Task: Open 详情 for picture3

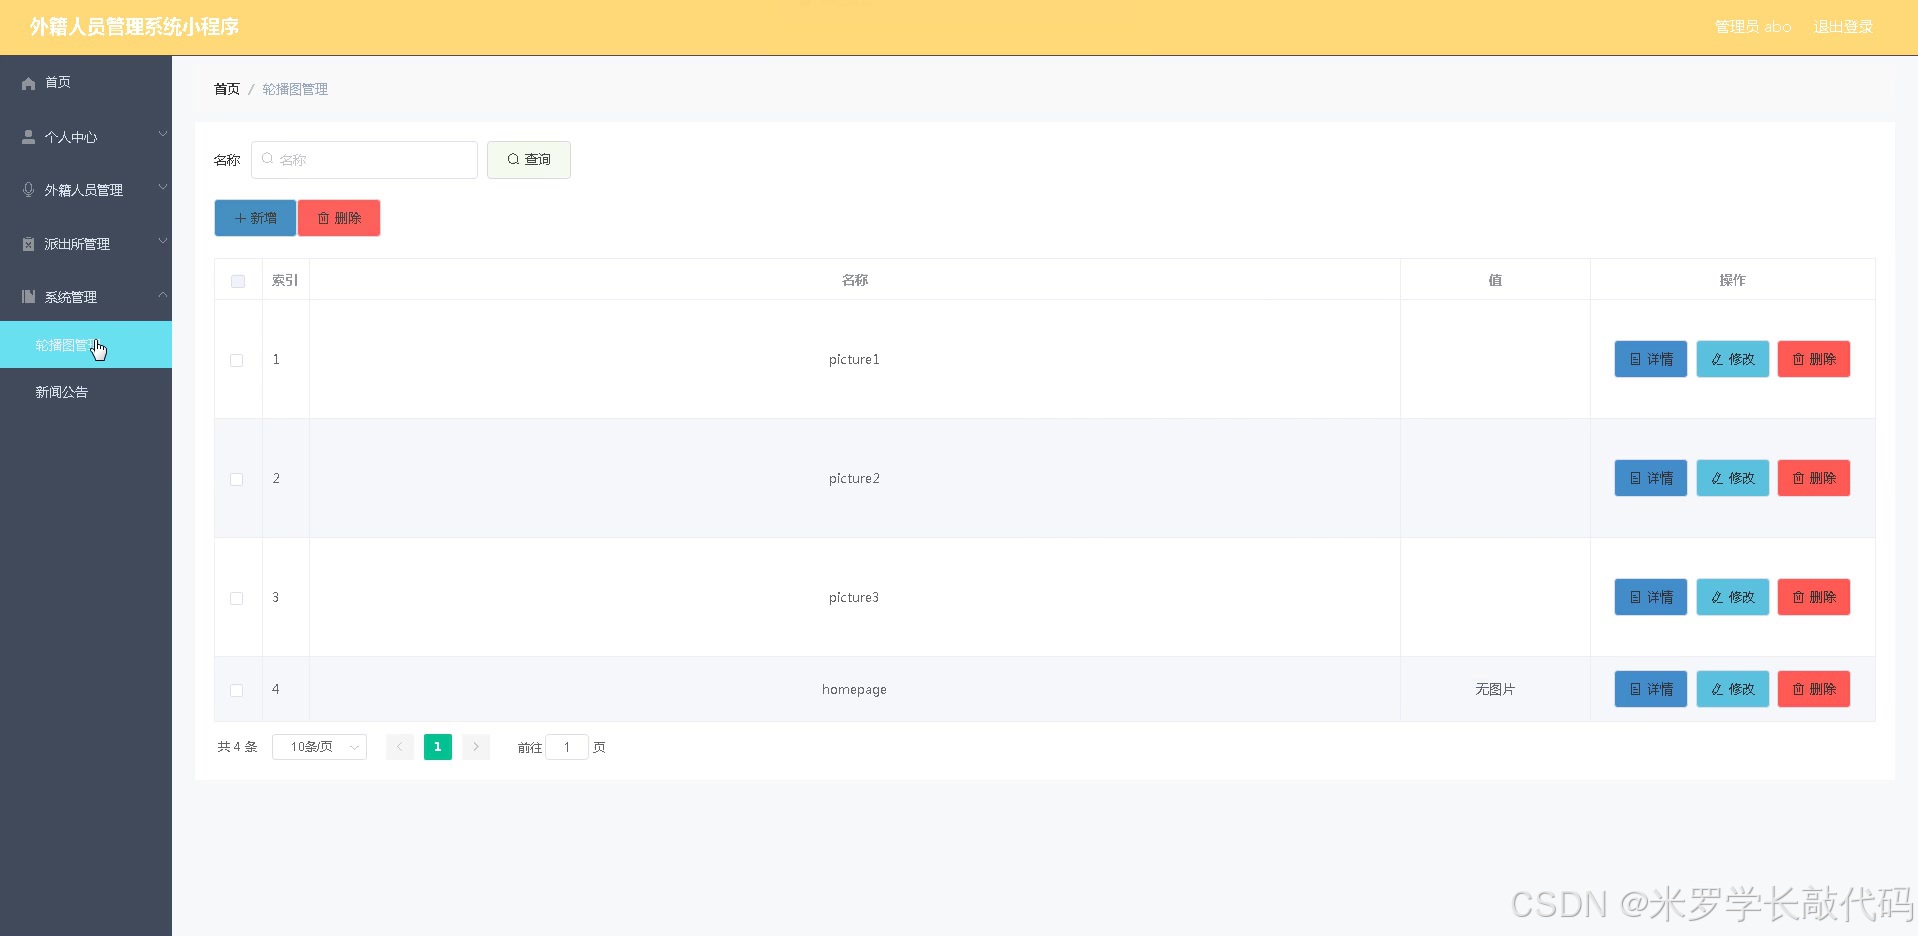Action: click(x=1651, y=597)
